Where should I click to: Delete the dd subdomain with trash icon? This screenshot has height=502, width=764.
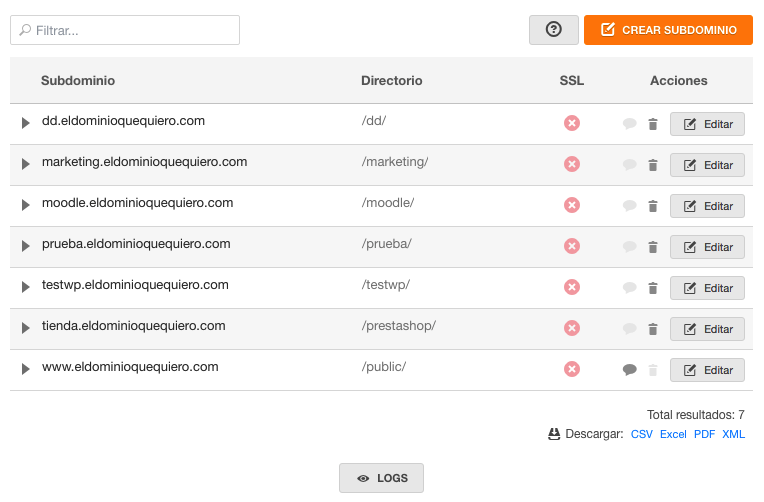(x=653, y=124)
